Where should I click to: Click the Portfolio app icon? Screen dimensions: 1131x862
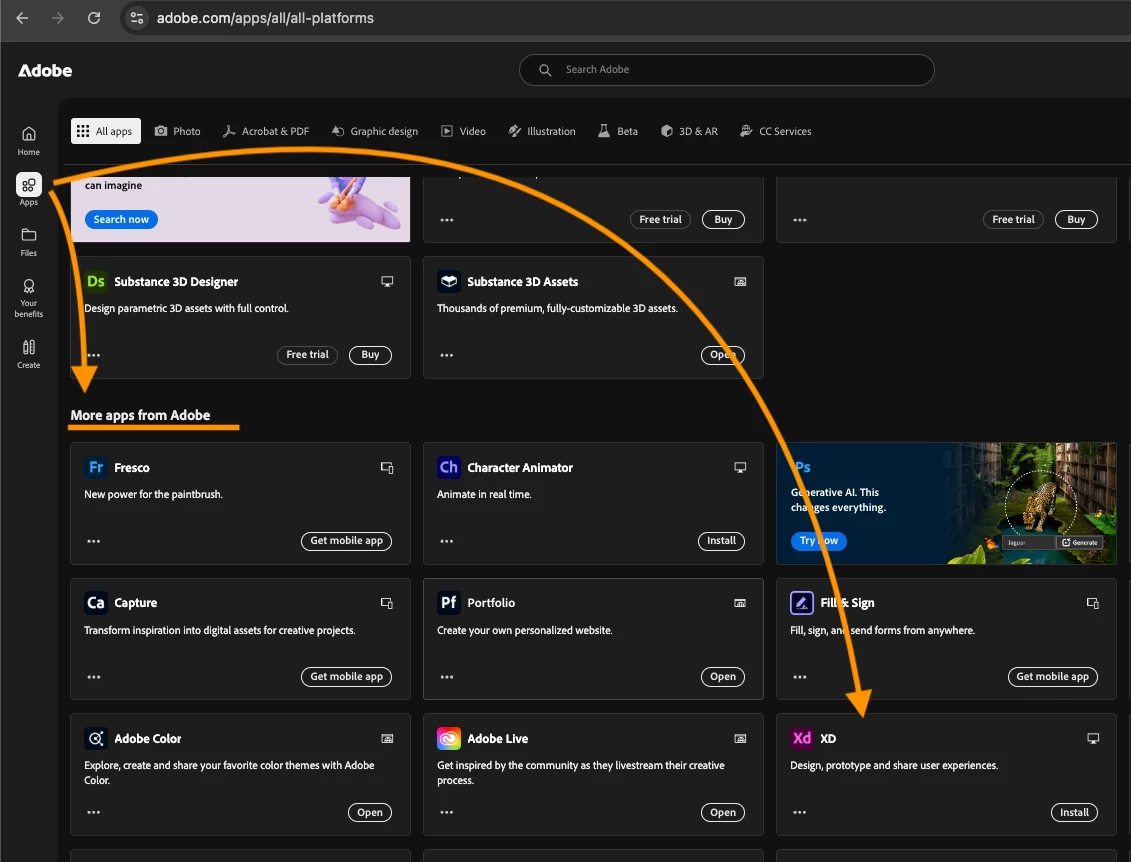click(449, 602)
